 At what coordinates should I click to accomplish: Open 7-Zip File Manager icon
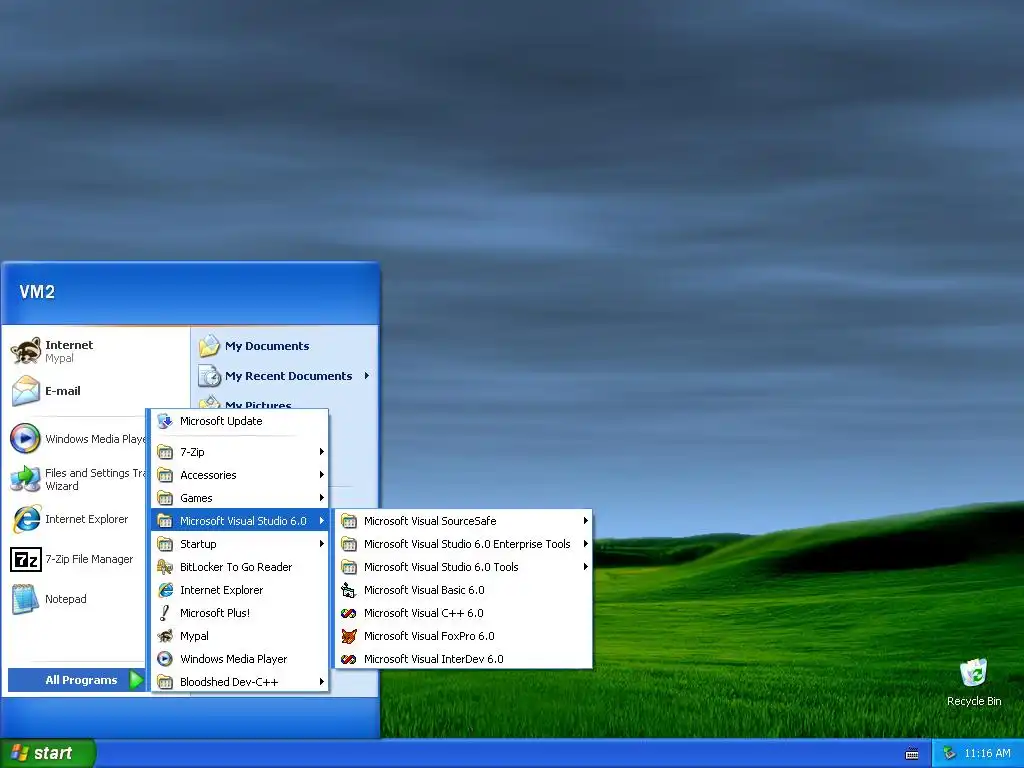click(26, 560)
